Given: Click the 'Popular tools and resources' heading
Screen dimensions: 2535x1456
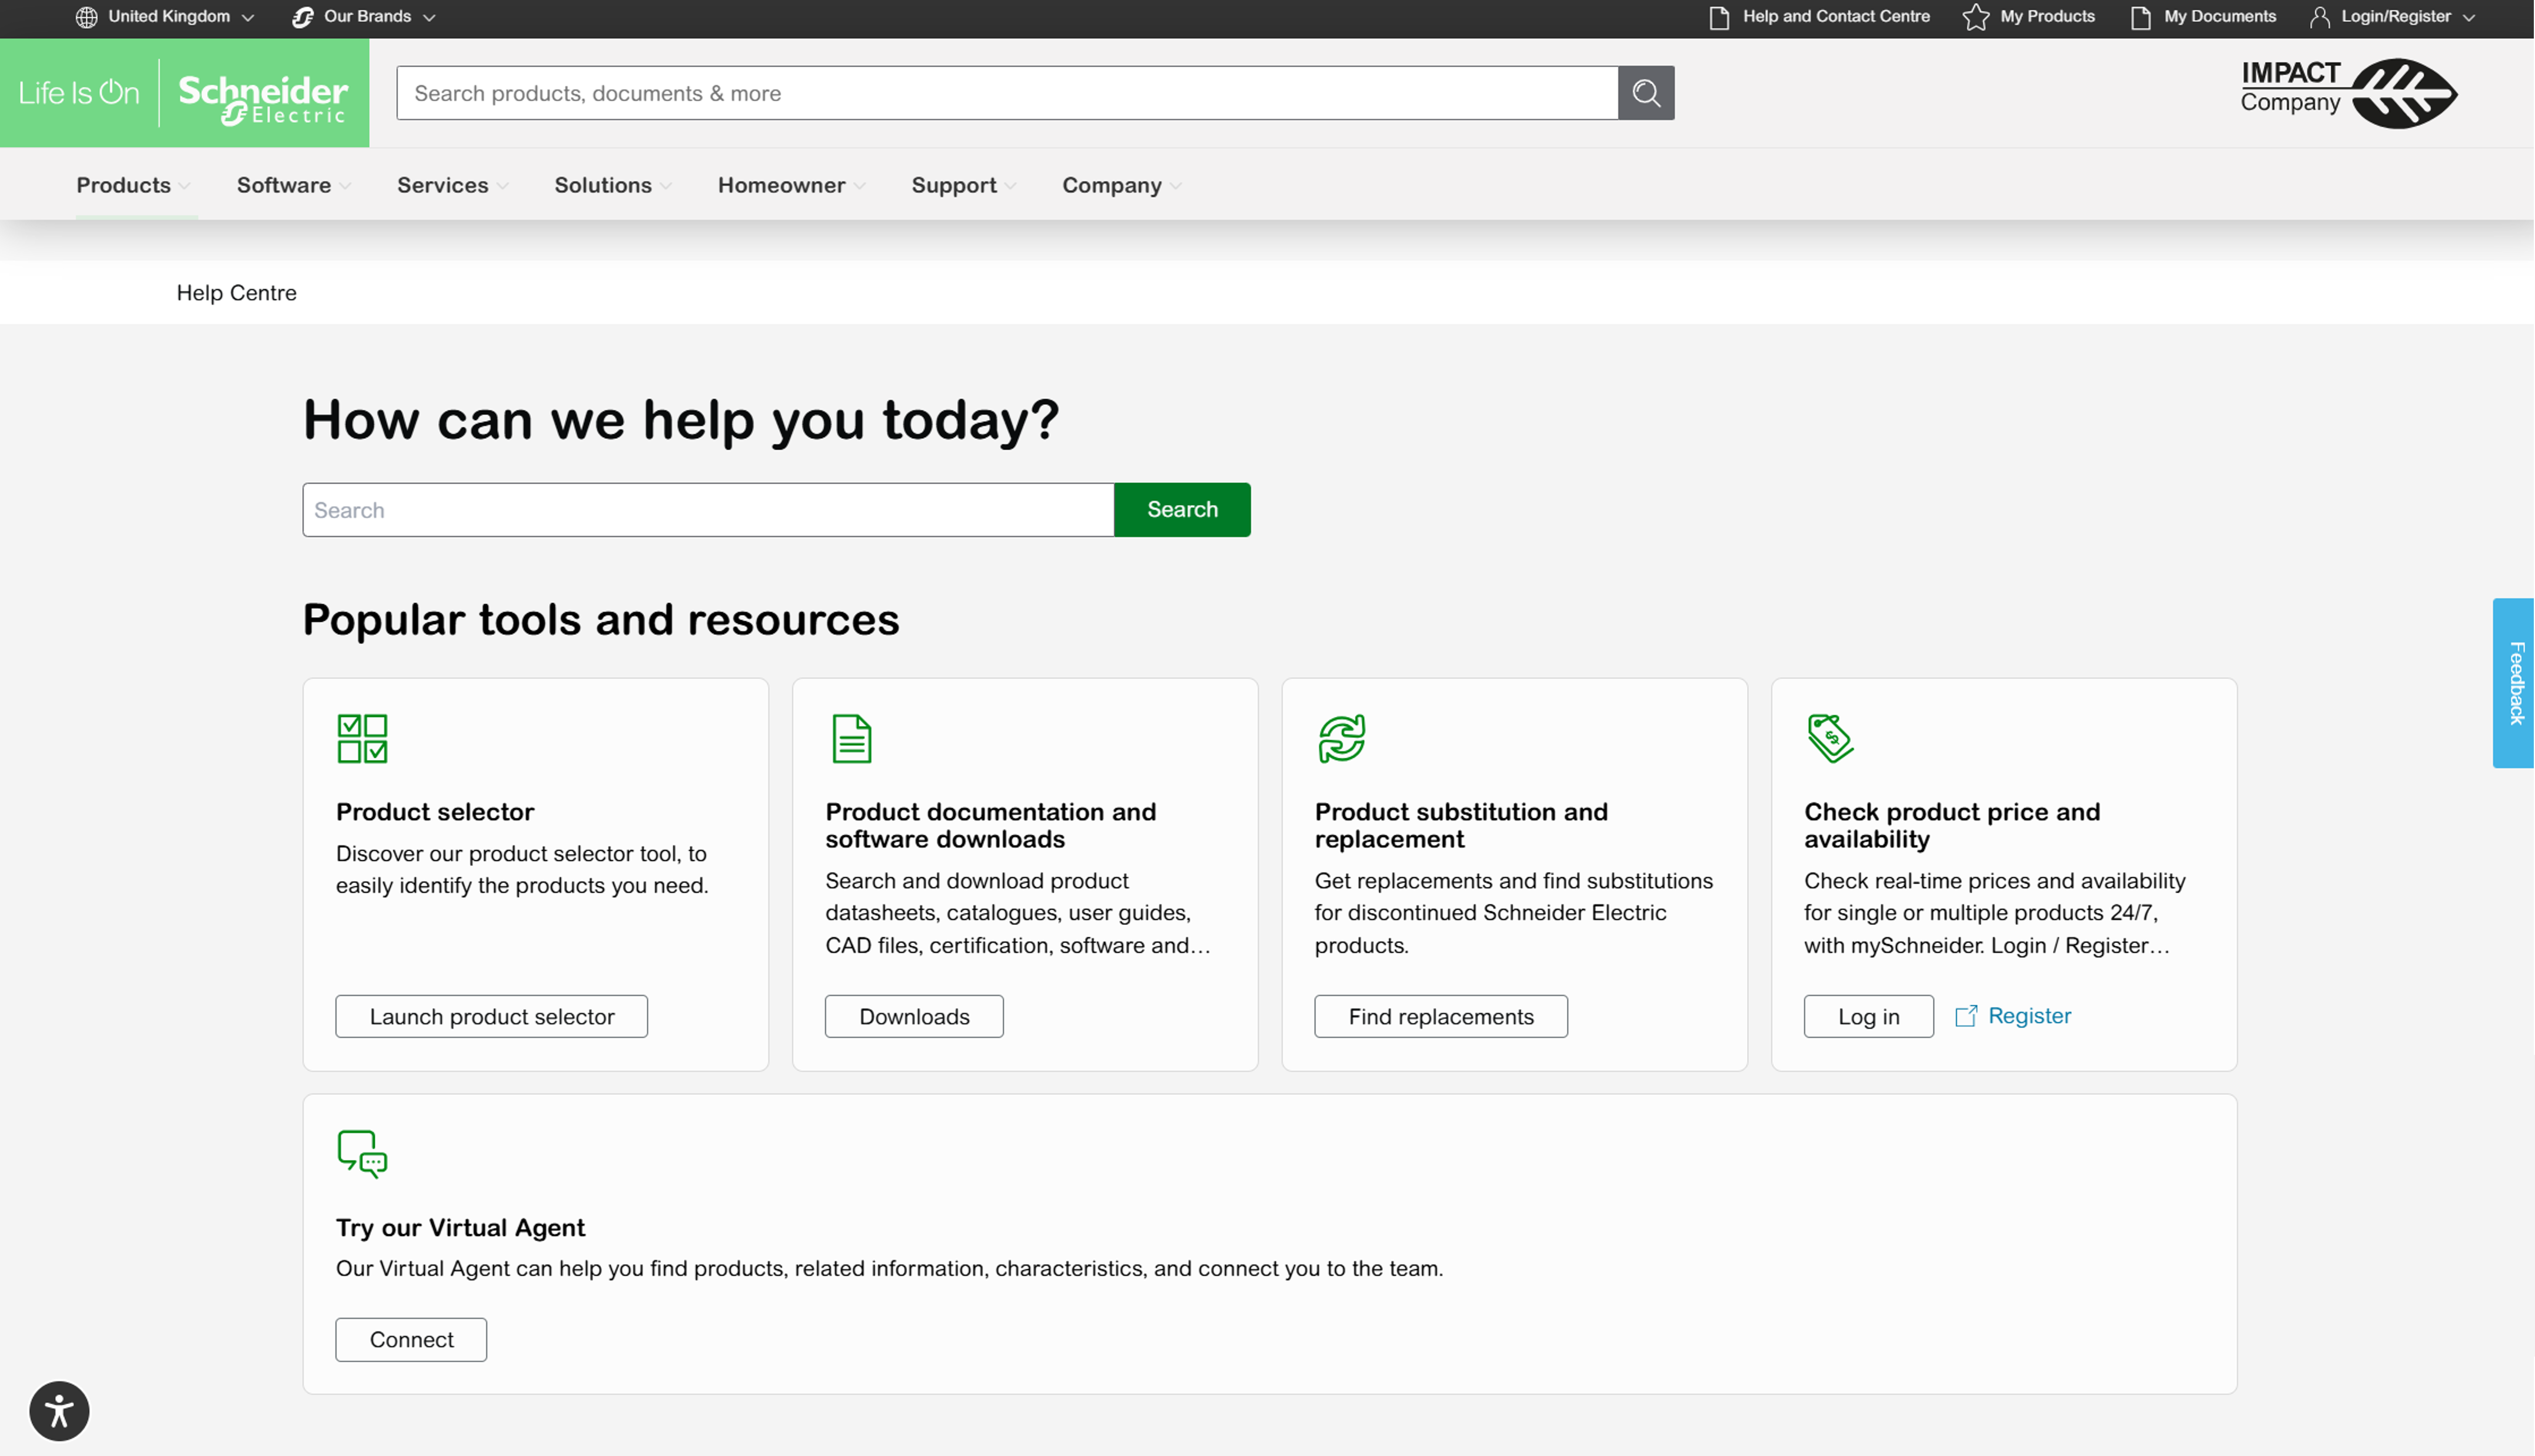Looking at the screenshot, I should [x=601, y=620].
